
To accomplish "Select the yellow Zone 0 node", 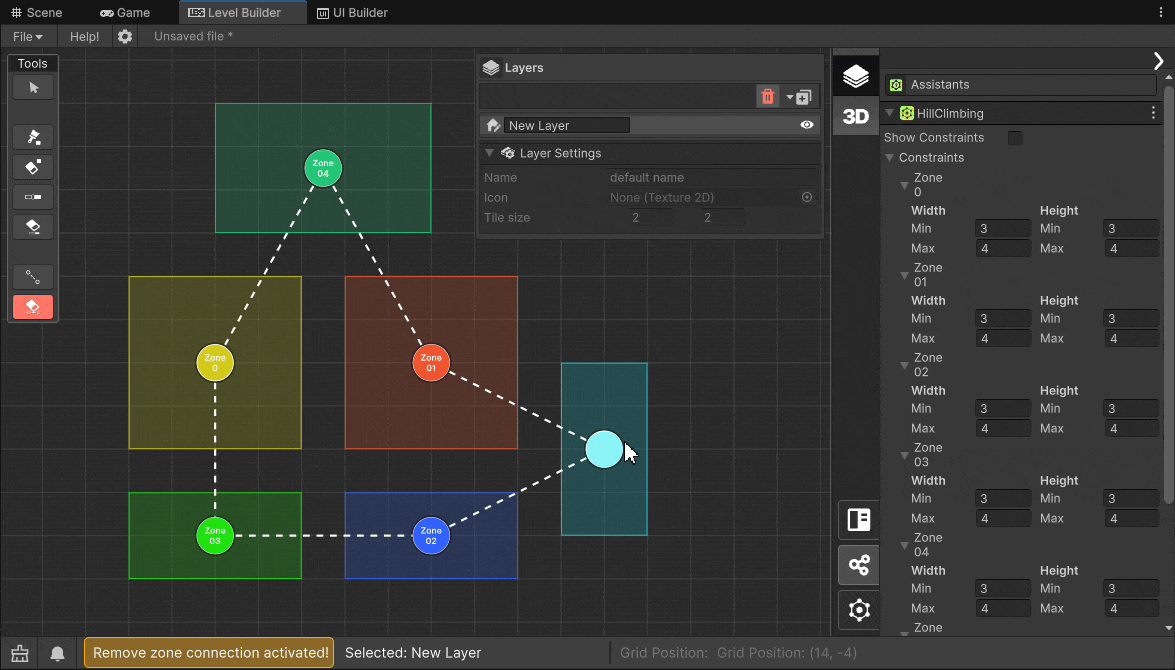I will tap(215, 363).
